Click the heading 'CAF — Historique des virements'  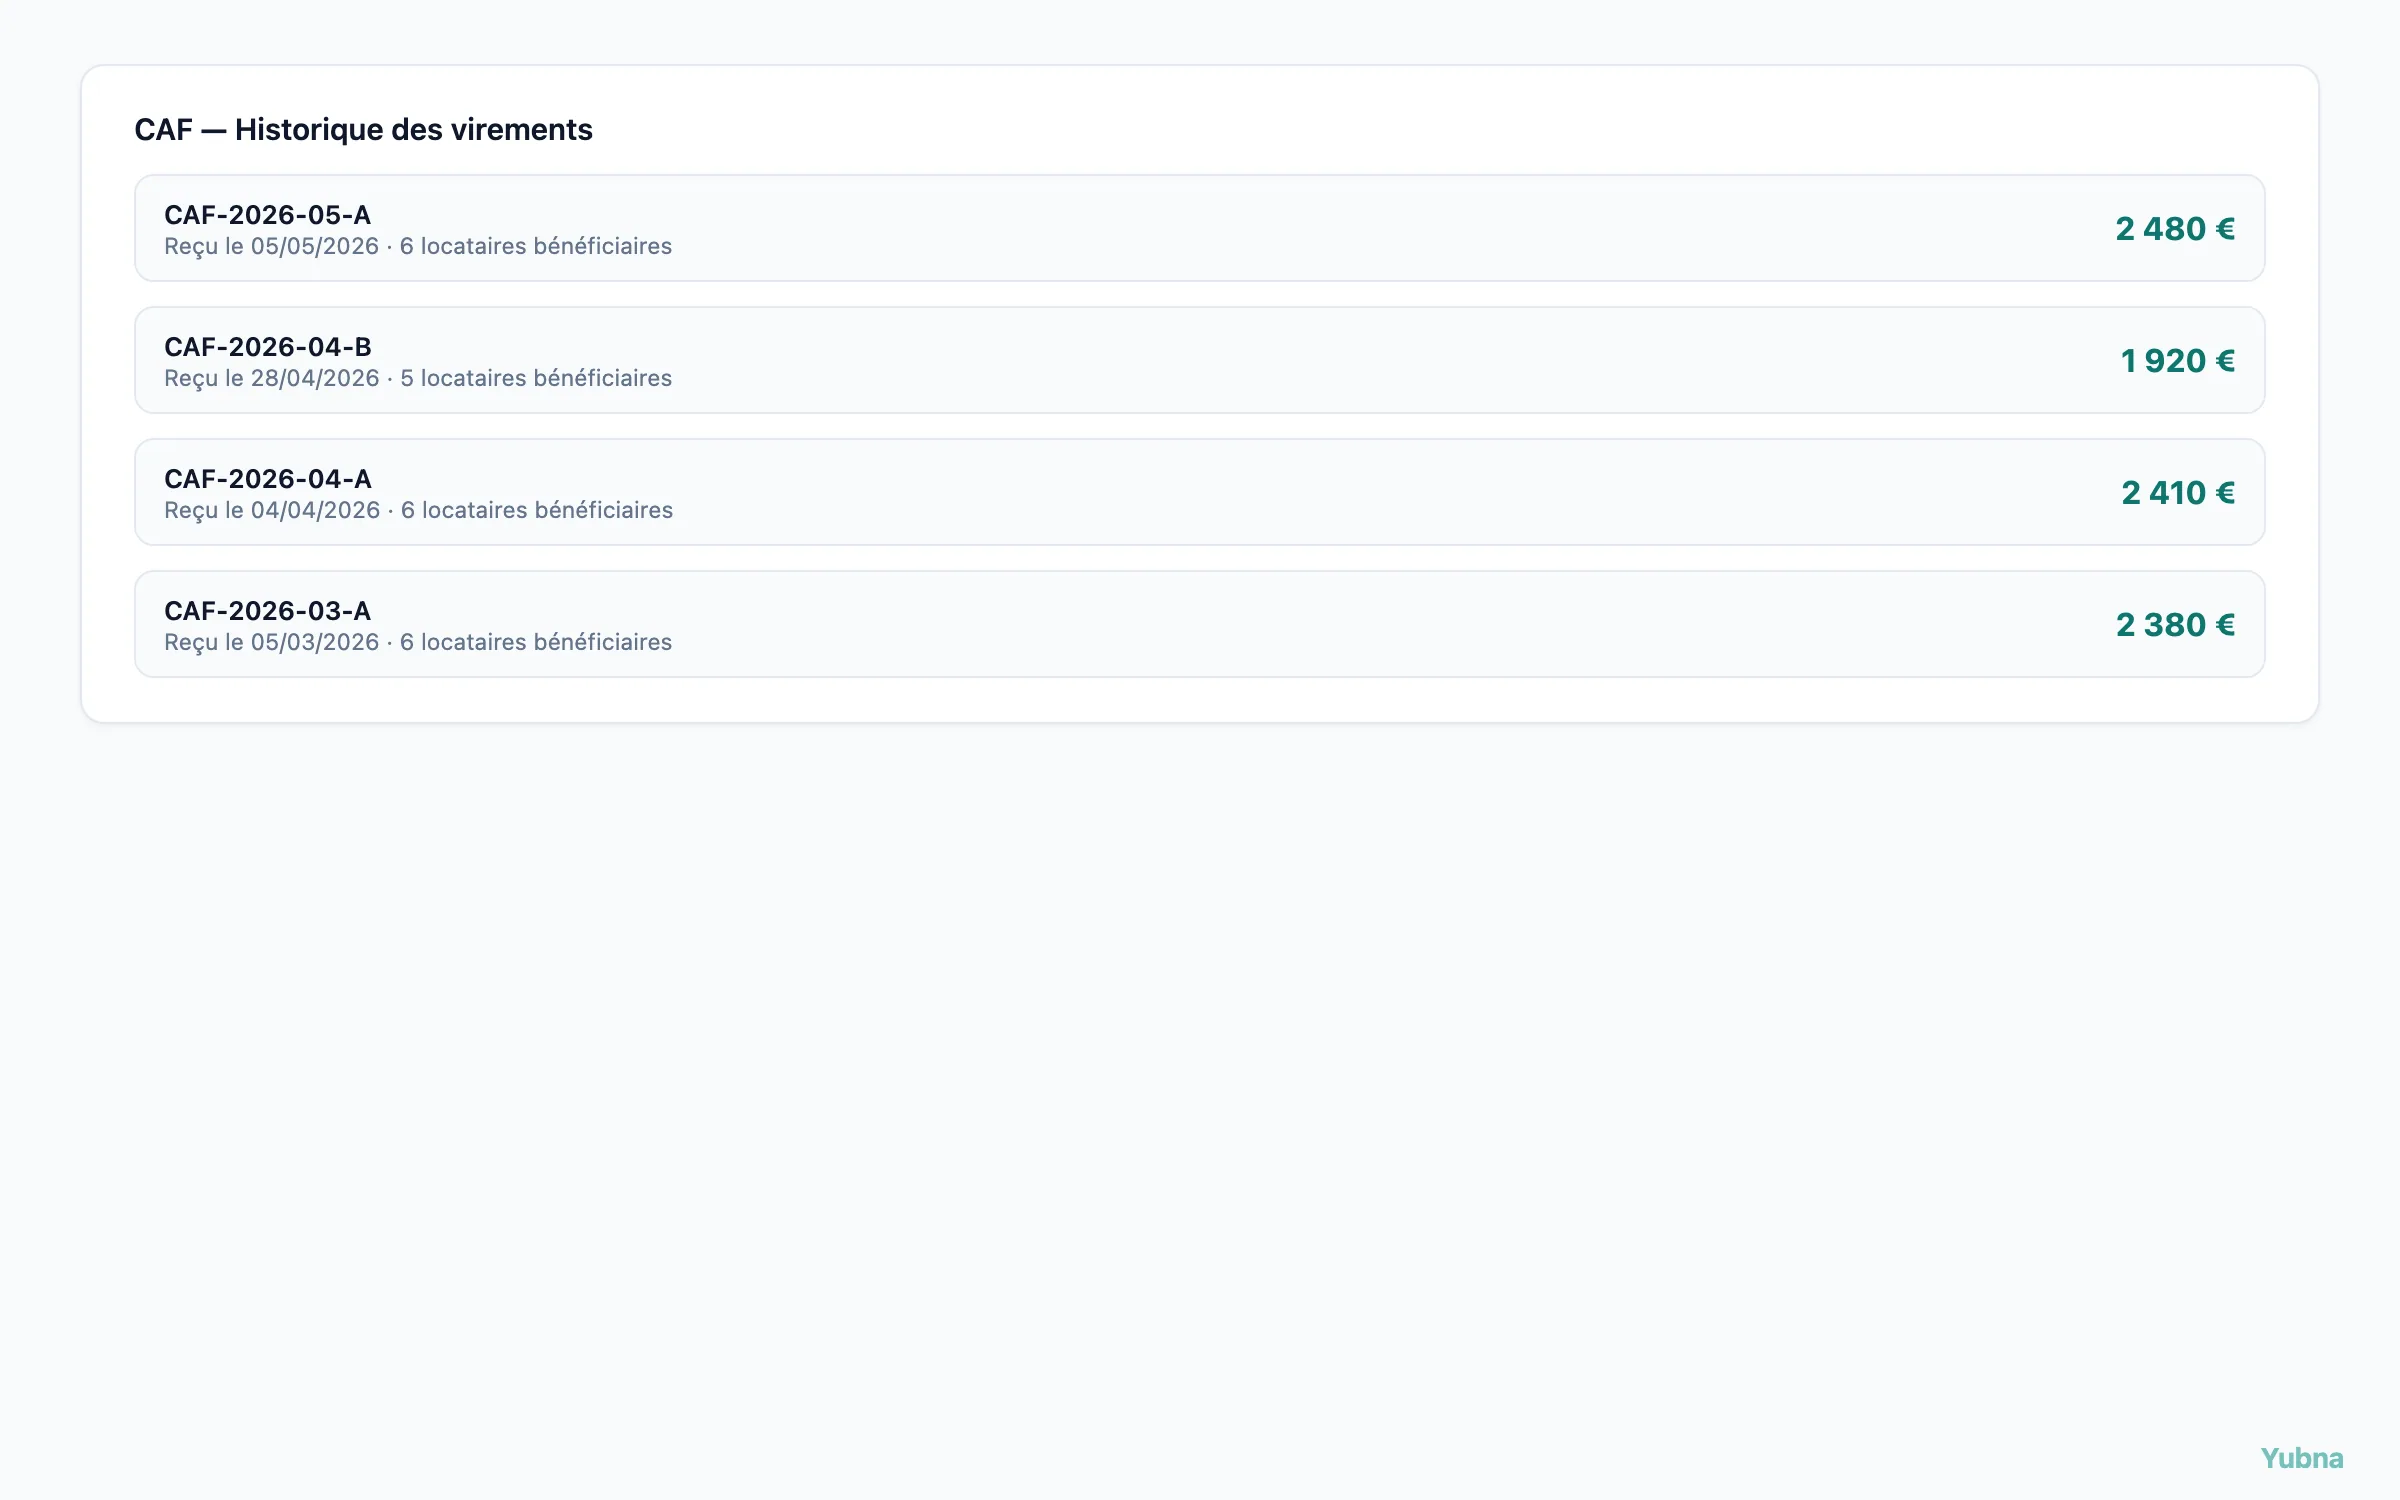point(364,130)
